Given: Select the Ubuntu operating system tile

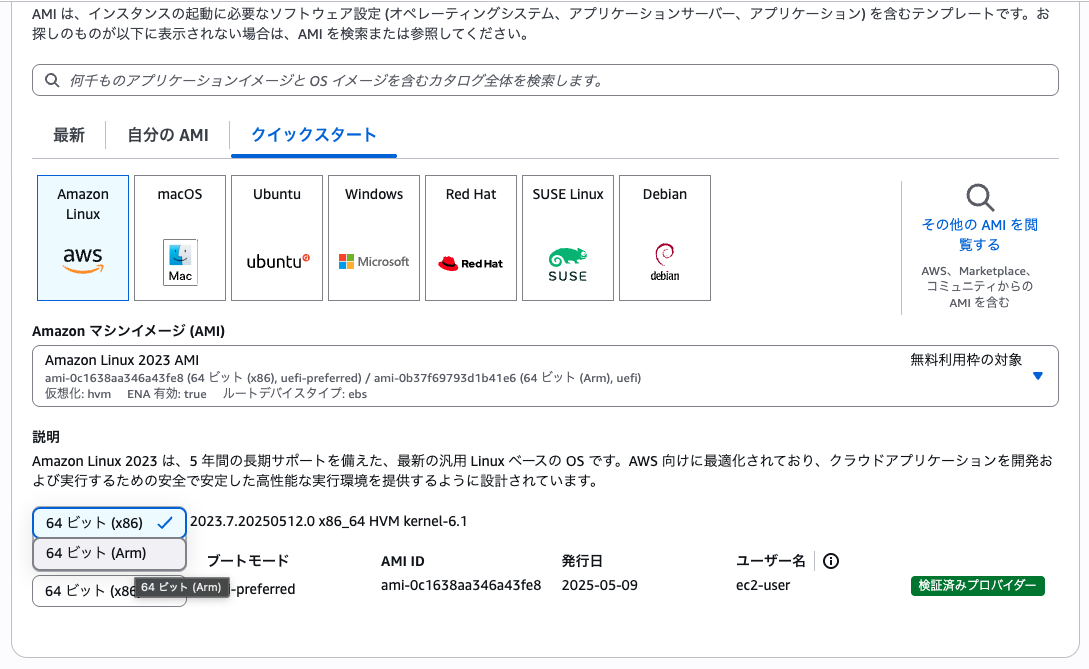Looking at the screenshot, I should (276, 237).
